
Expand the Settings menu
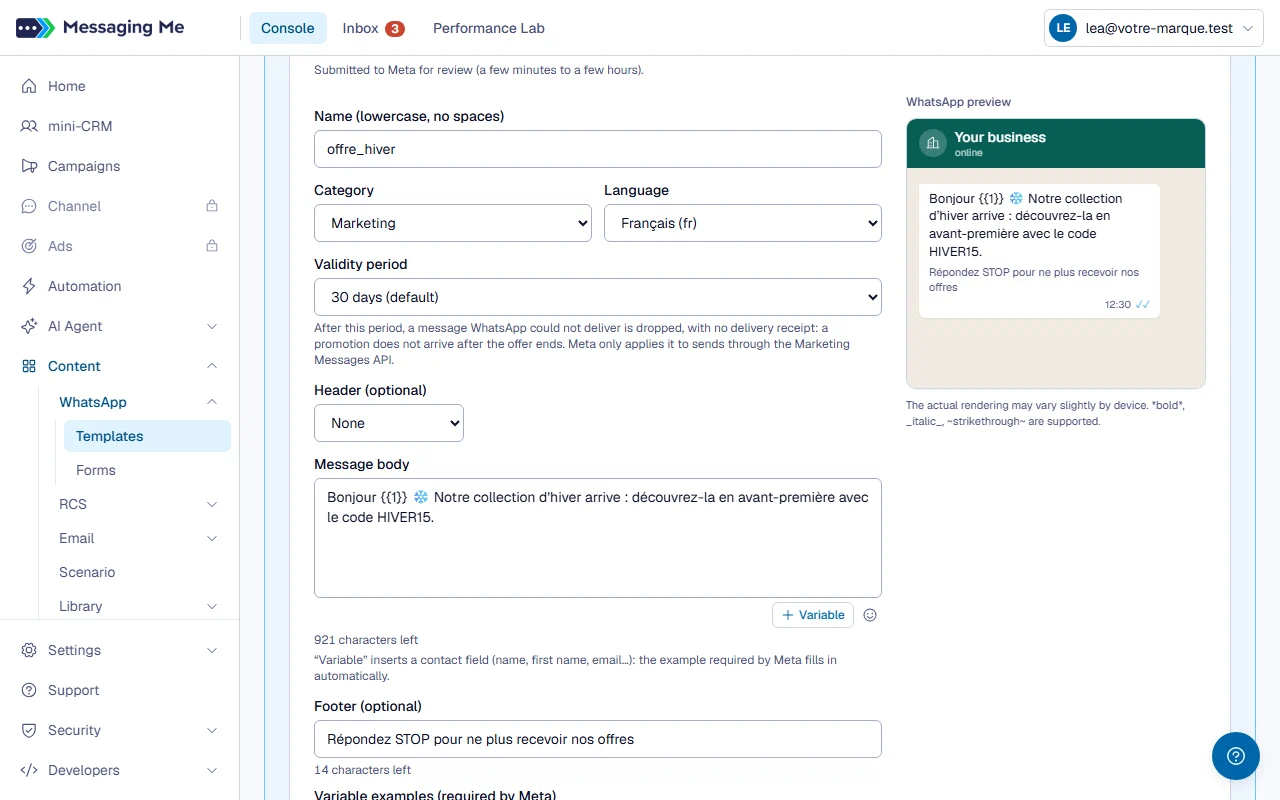click(120, 650)
